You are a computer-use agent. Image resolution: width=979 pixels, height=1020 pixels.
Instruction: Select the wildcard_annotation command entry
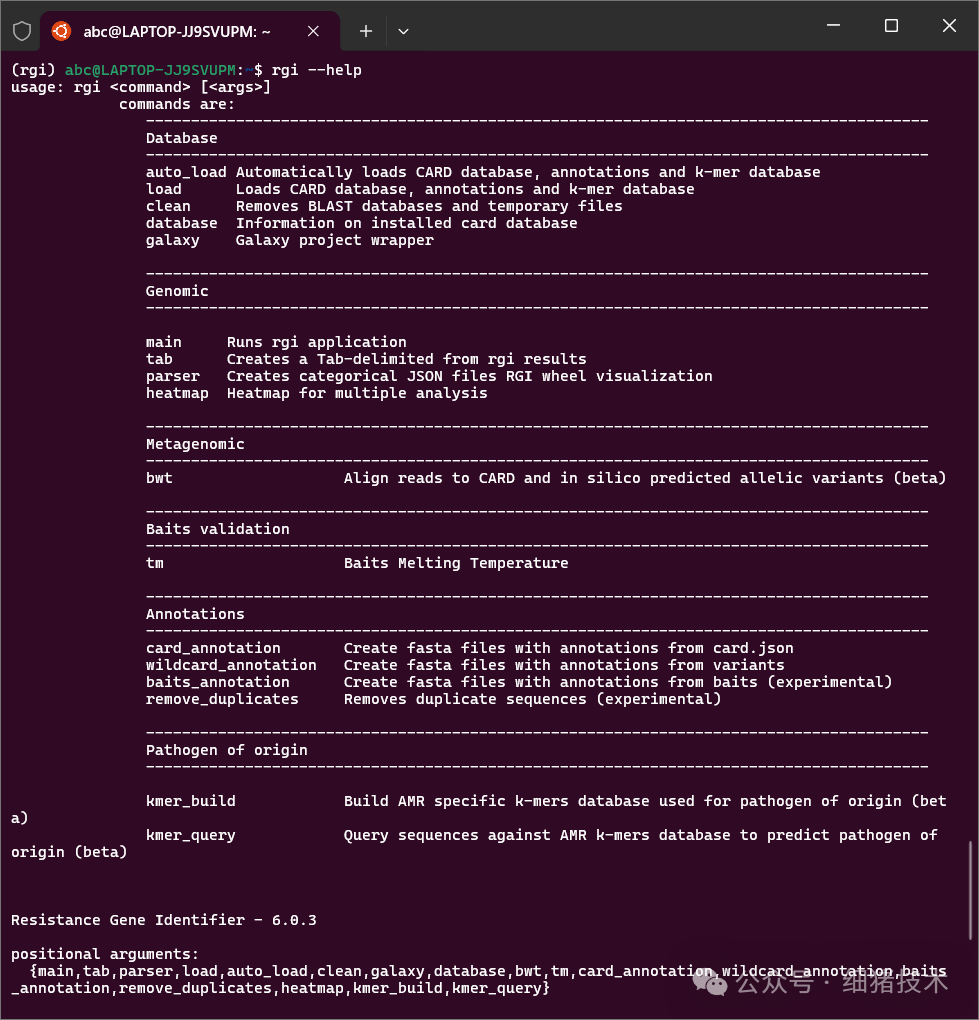click(231, 664)
